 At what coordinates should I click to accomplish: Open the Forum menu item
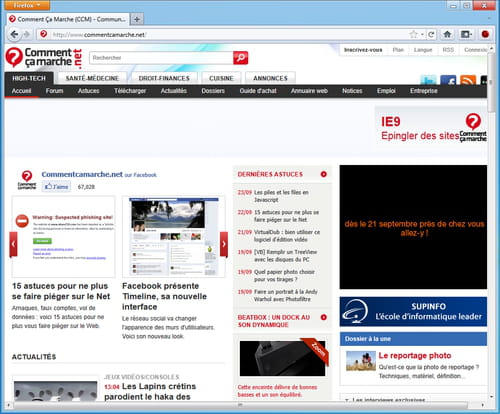coord(54,91)
